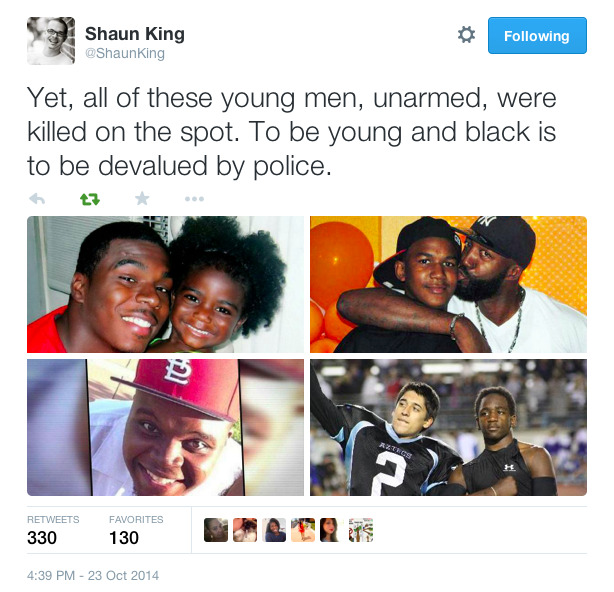This screenshot has width=614, height=592.
Task: Click the reply arrow icon
Action: [37, 199]
